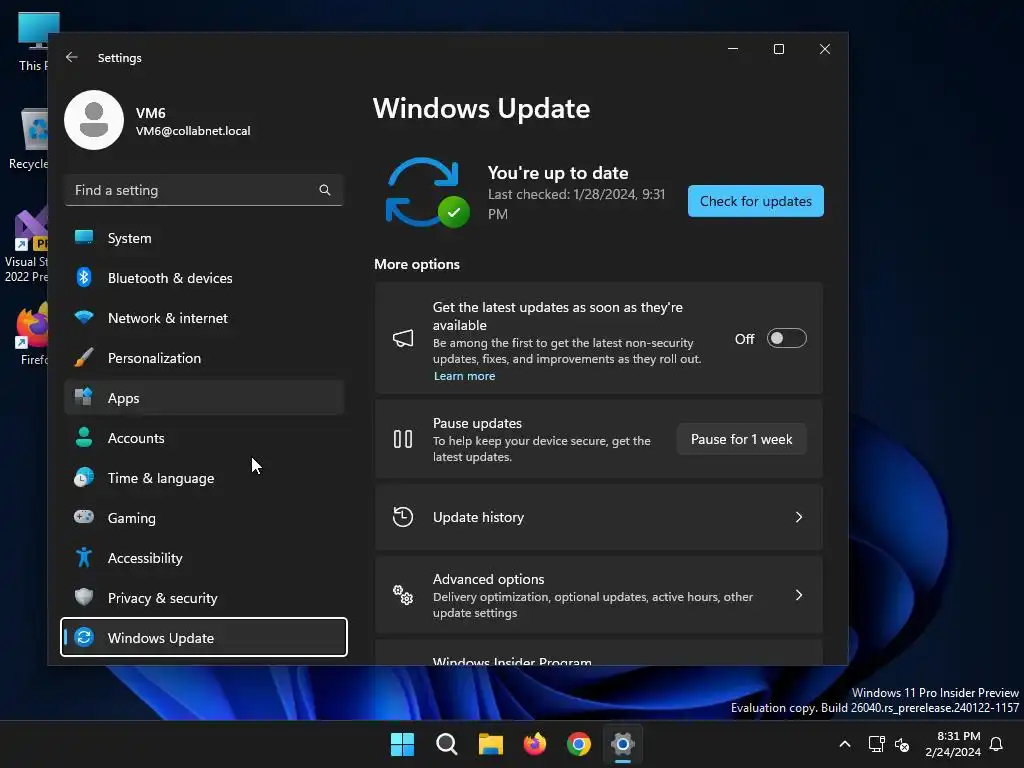Go to Time & language
Viewport: 1024px width, 768px height.
coord(204,477)
